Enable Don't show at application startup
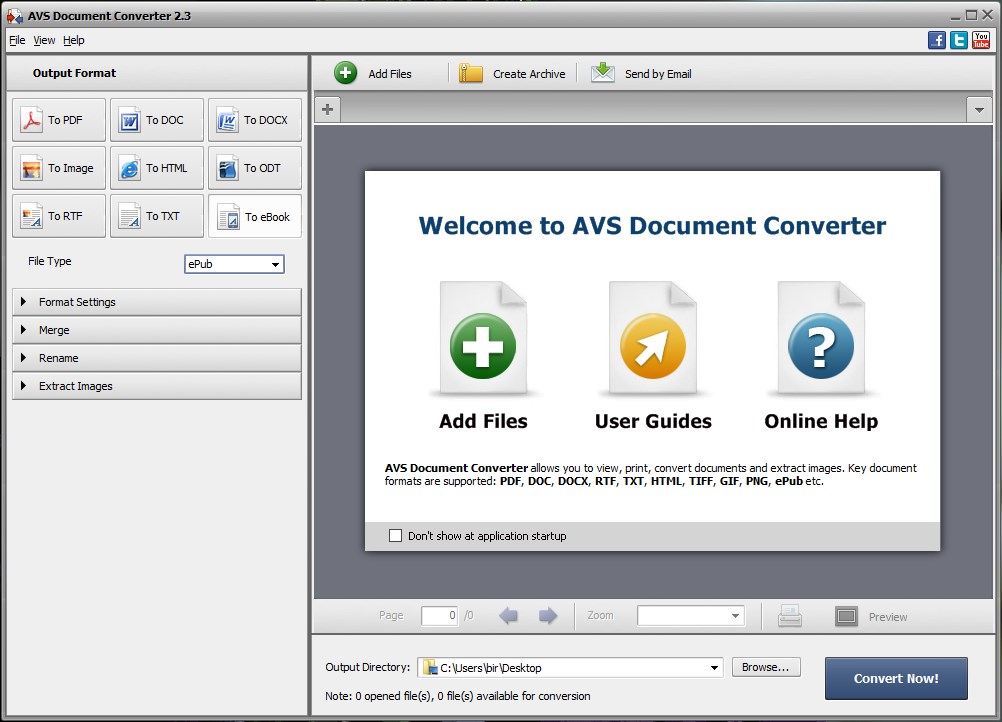Screen dimensions: 1002x722 396,536
